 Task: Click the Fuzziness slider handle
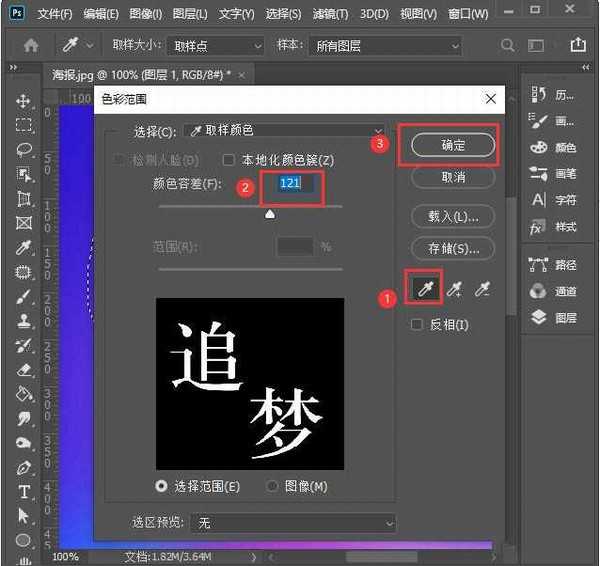[269, 214]
